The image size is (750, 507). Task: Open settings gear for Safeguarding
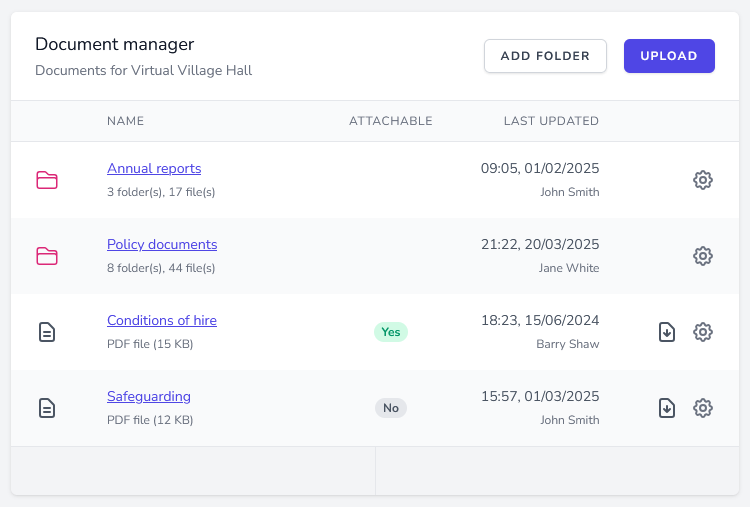tap(703, 408)
